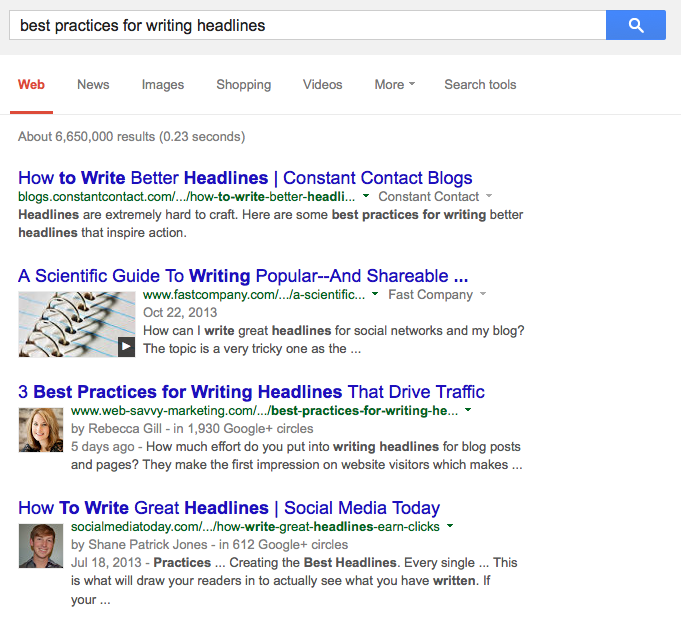Open Search tools options
Screen dimensions: 681x626
(x=480, y=84)
